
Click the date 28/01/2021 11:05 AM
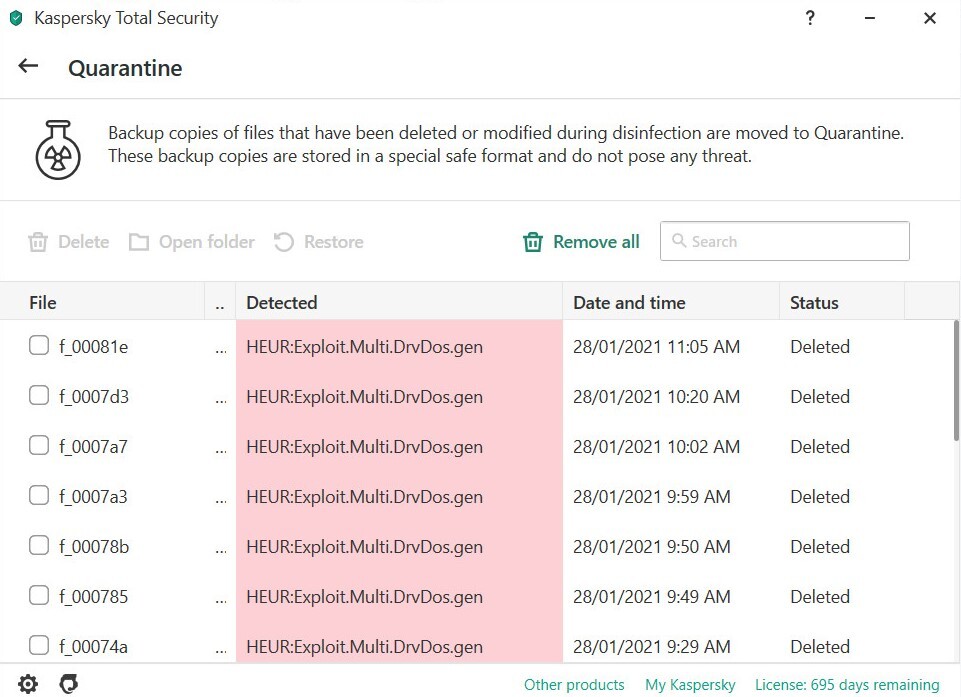pos(656,347)
